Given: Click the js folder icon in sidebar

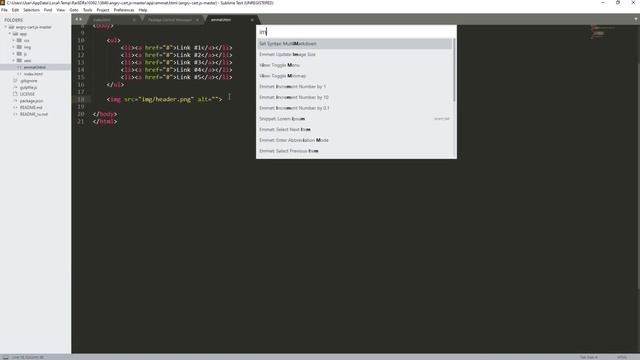Looking at the screenshot, I should [x=19, y=53].
